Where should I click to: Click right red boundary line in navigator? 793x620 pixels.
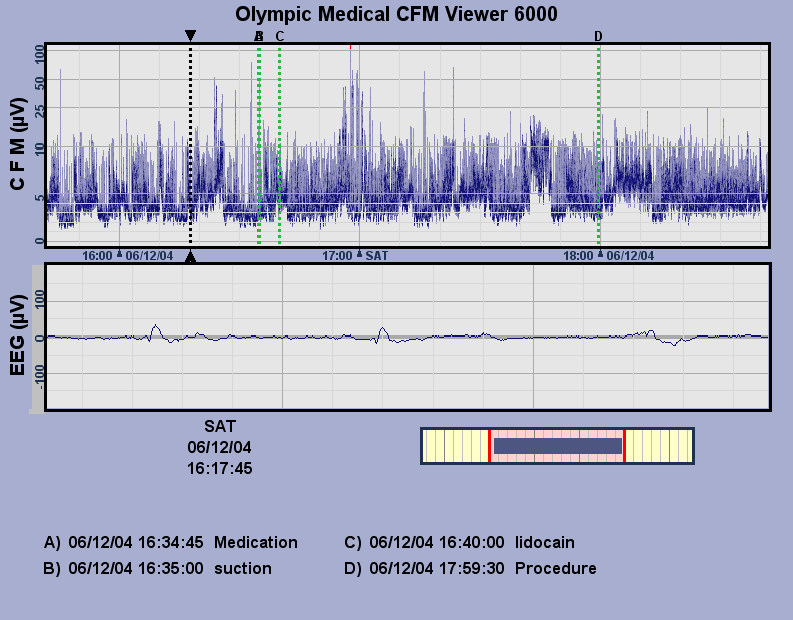click(625, 446)
